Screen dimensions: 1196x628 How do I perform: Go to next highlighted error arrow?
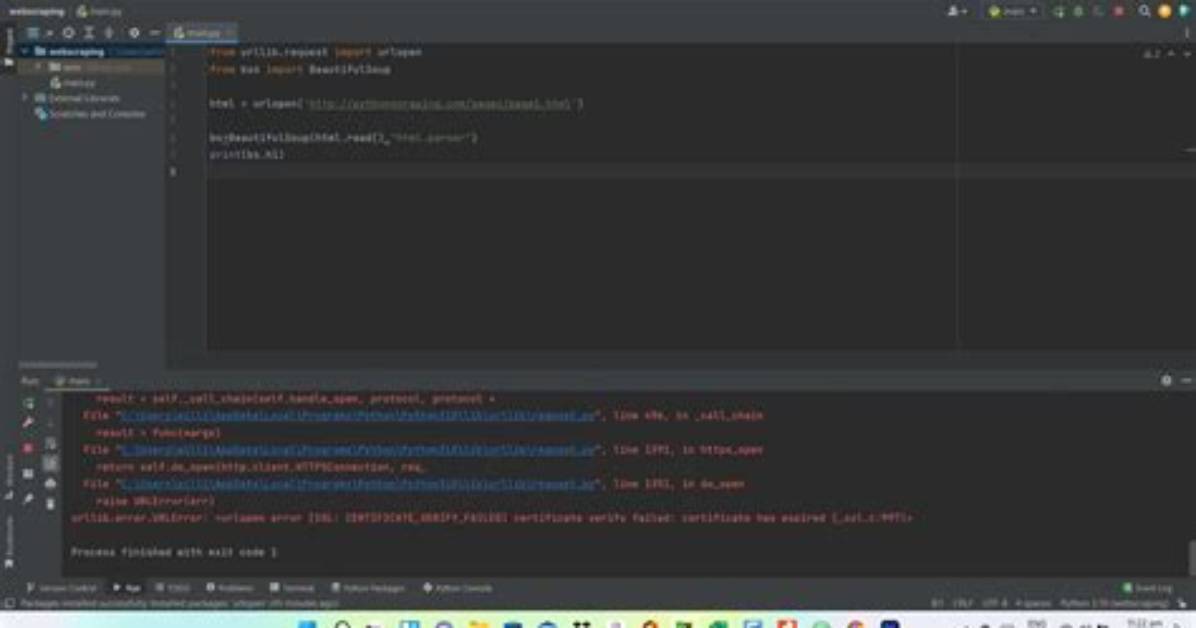pos(1186,53)
